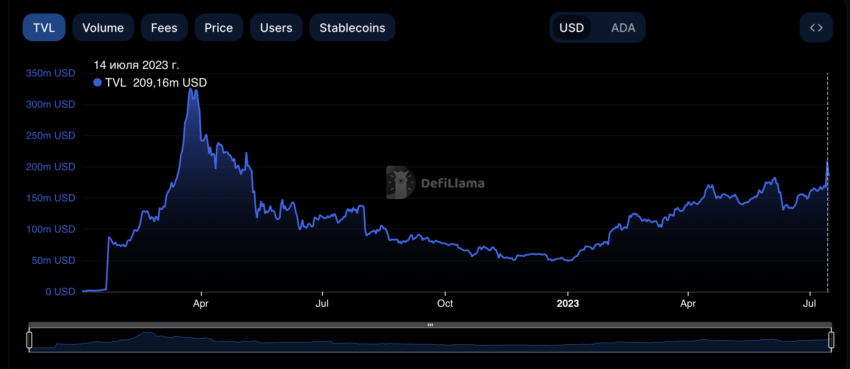Click the 350m USD axis label
This screenshot has height=369, width=850.
coord(50,73)
